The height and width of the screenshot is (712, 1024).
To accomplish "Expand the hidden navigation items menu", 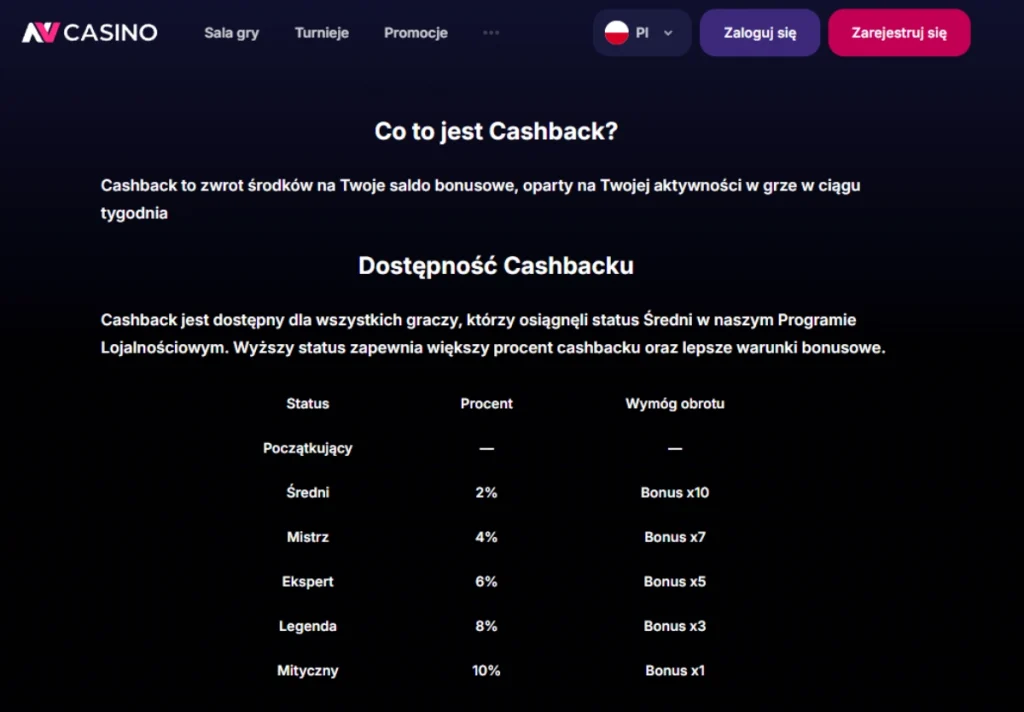I will (491, 32).
